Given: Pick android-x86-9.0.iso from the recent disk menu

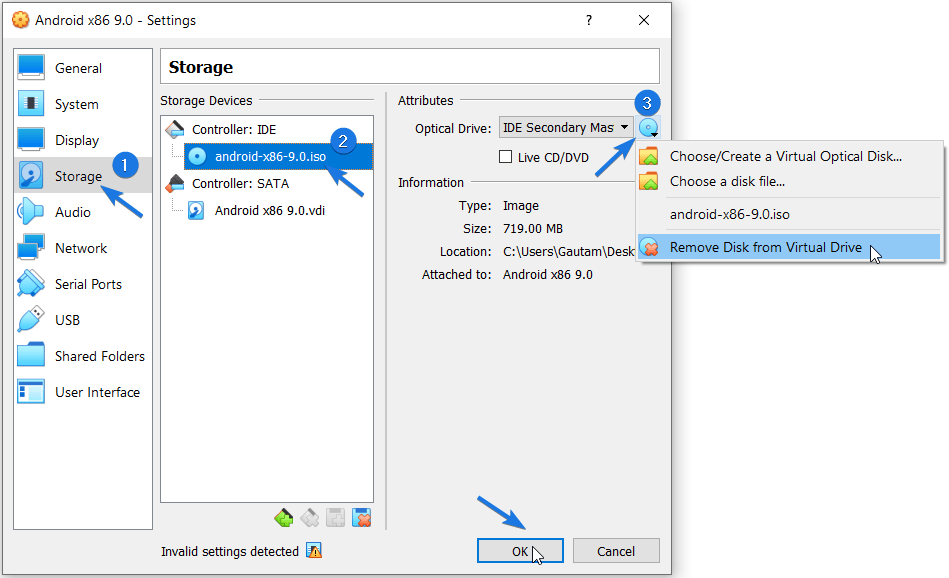Looking at the screenshot, I should [790, 214].
